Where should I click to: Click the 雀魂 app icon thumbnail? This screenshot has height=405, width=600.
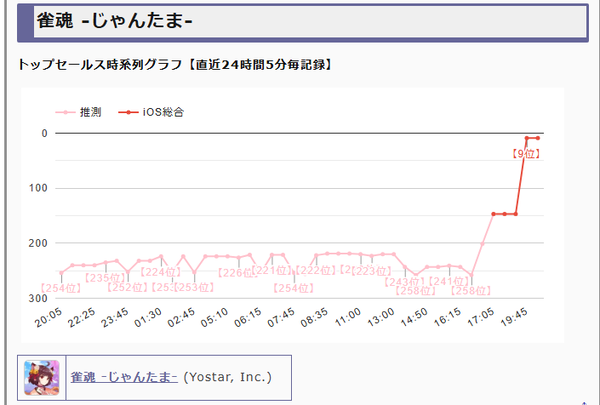point(41,377)
